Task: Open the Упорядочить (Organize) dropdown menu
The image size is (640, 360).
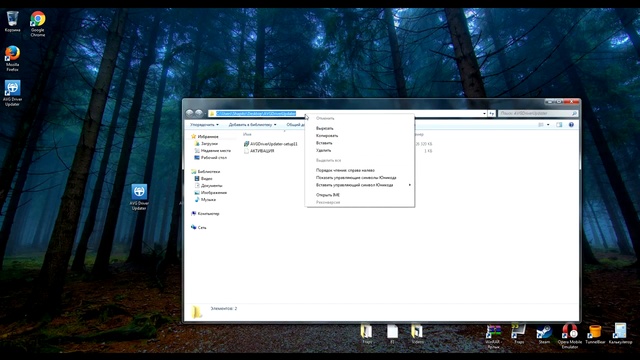Action: [204, 124]
